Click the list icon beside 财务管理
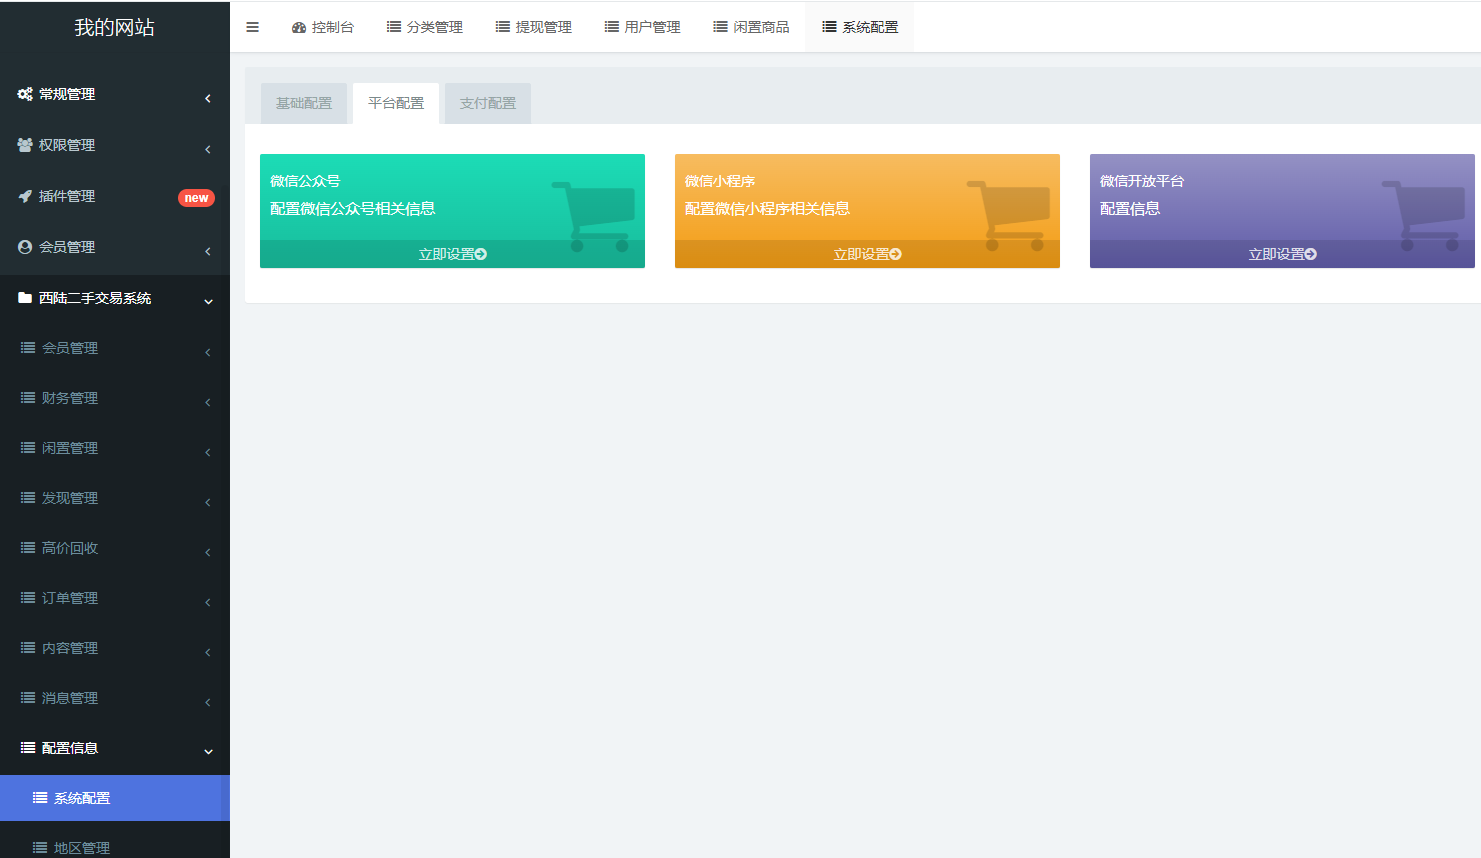 28,398
